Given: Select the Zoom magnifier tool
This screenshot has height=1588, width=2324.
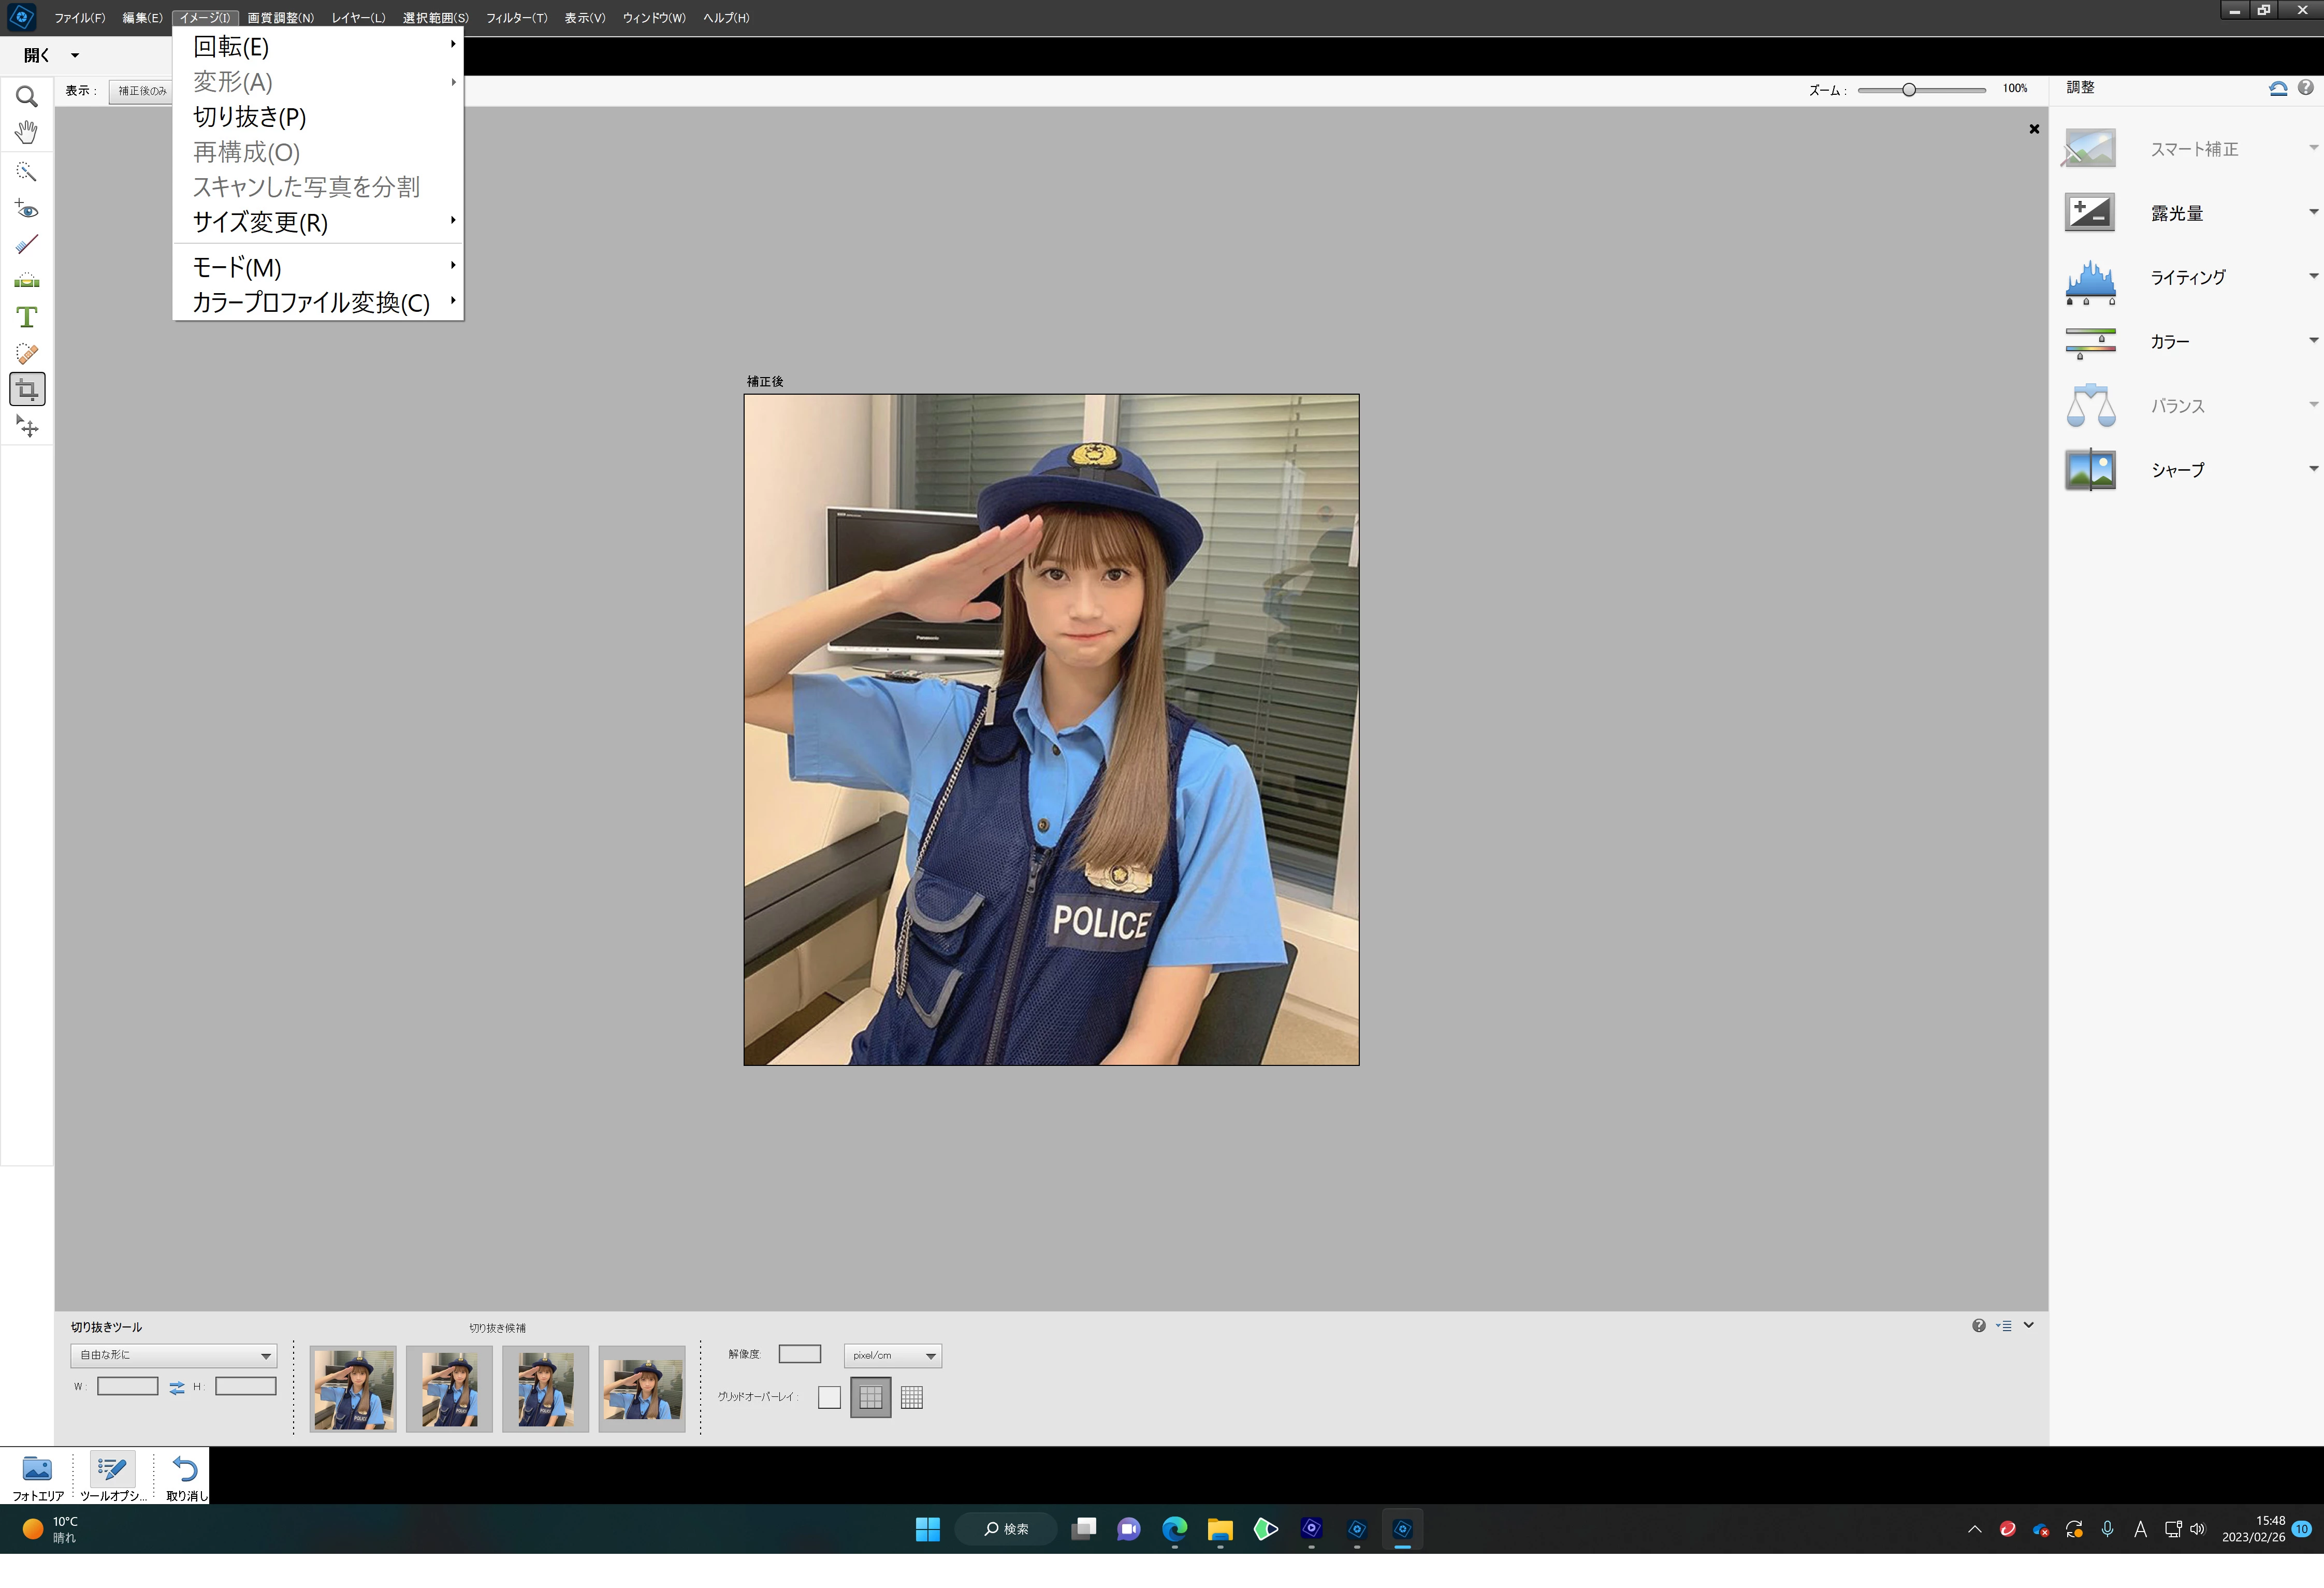Looking at the screenshot, I should click(27, 96).
